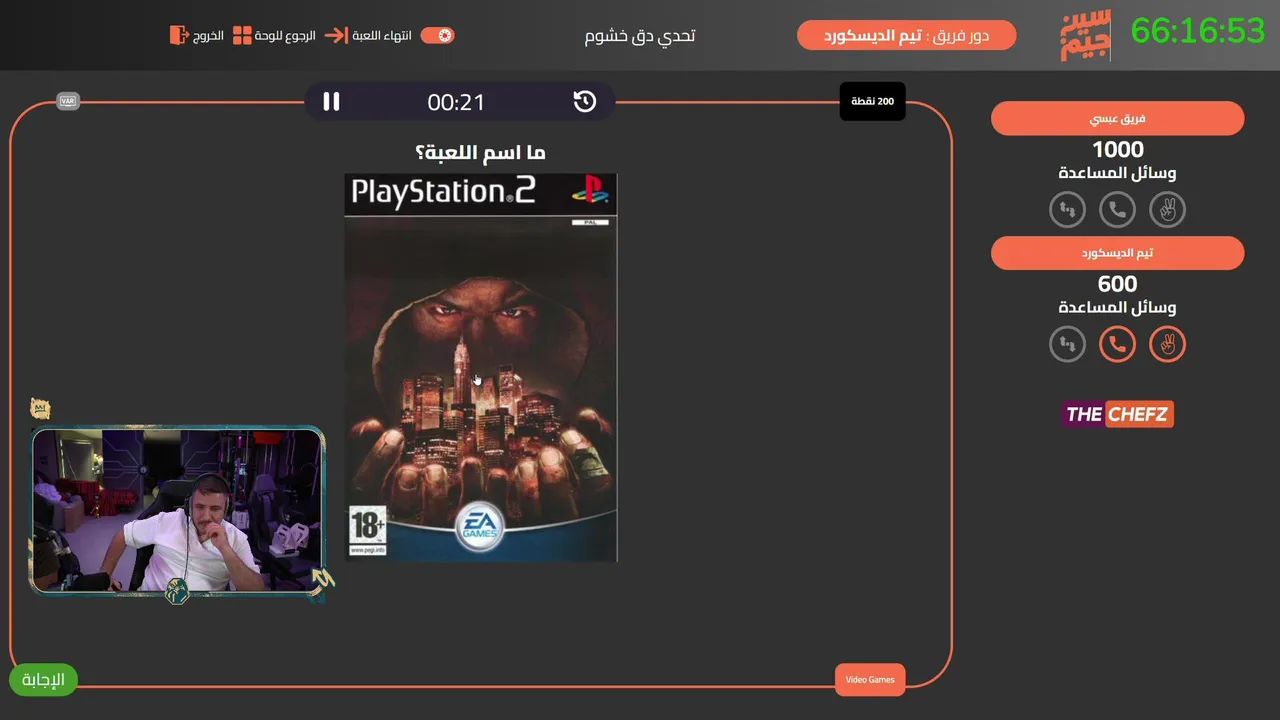This screenshot has width=1280, height=720.
Task: Reveal the answer with الإجابة button
Action: point(43,680)
